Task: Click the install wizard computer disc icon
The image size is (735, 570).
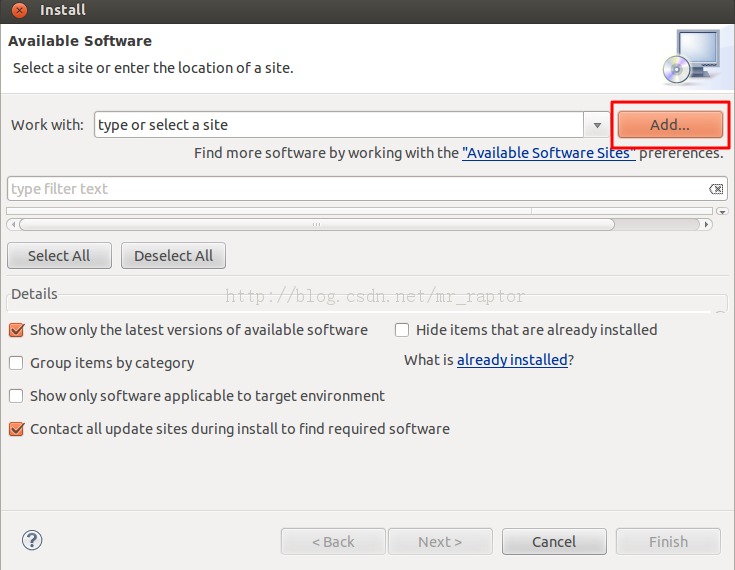Action: [689, 57]
